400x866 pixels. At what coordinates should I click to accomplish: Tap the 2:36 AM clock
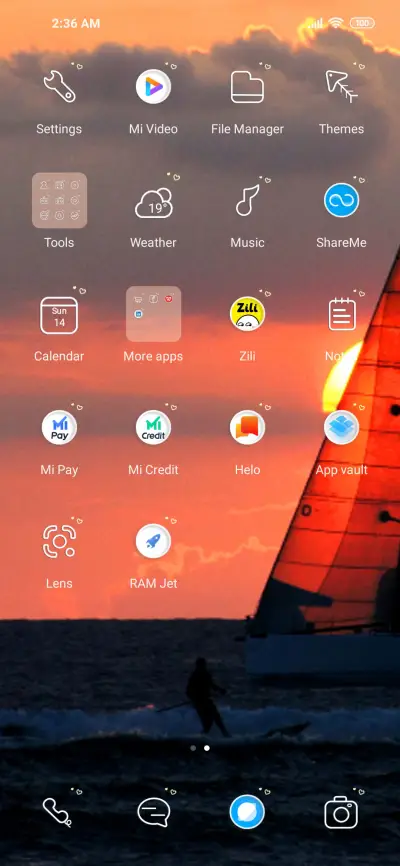point(76,23)
